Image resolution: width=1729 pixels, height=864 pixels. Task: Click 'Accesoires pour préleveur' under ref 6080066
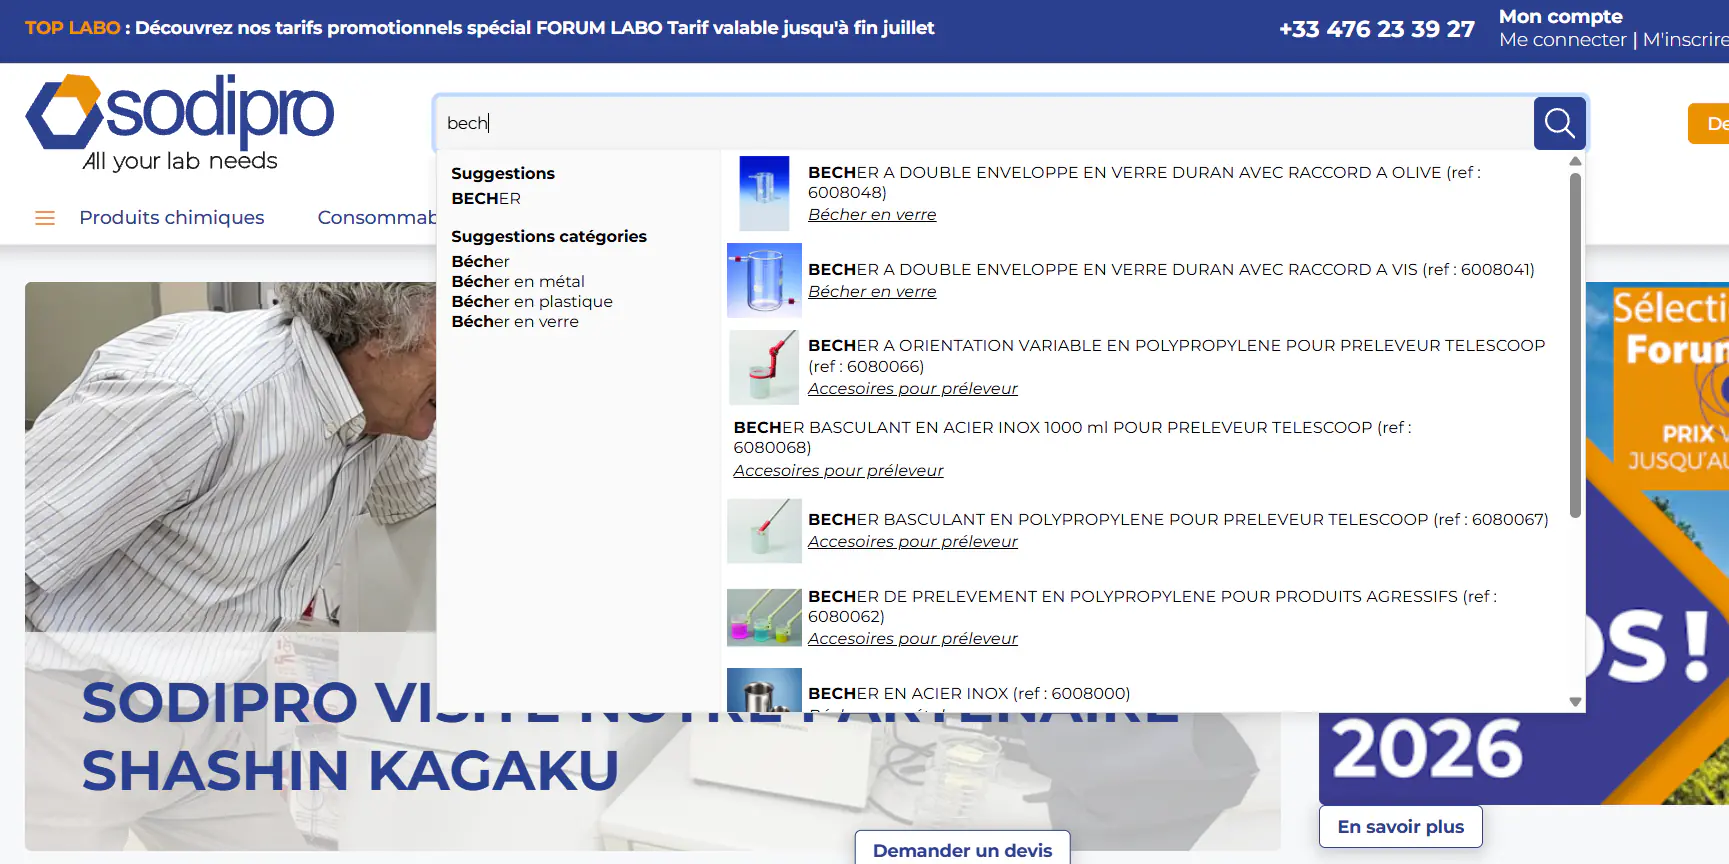913,388
